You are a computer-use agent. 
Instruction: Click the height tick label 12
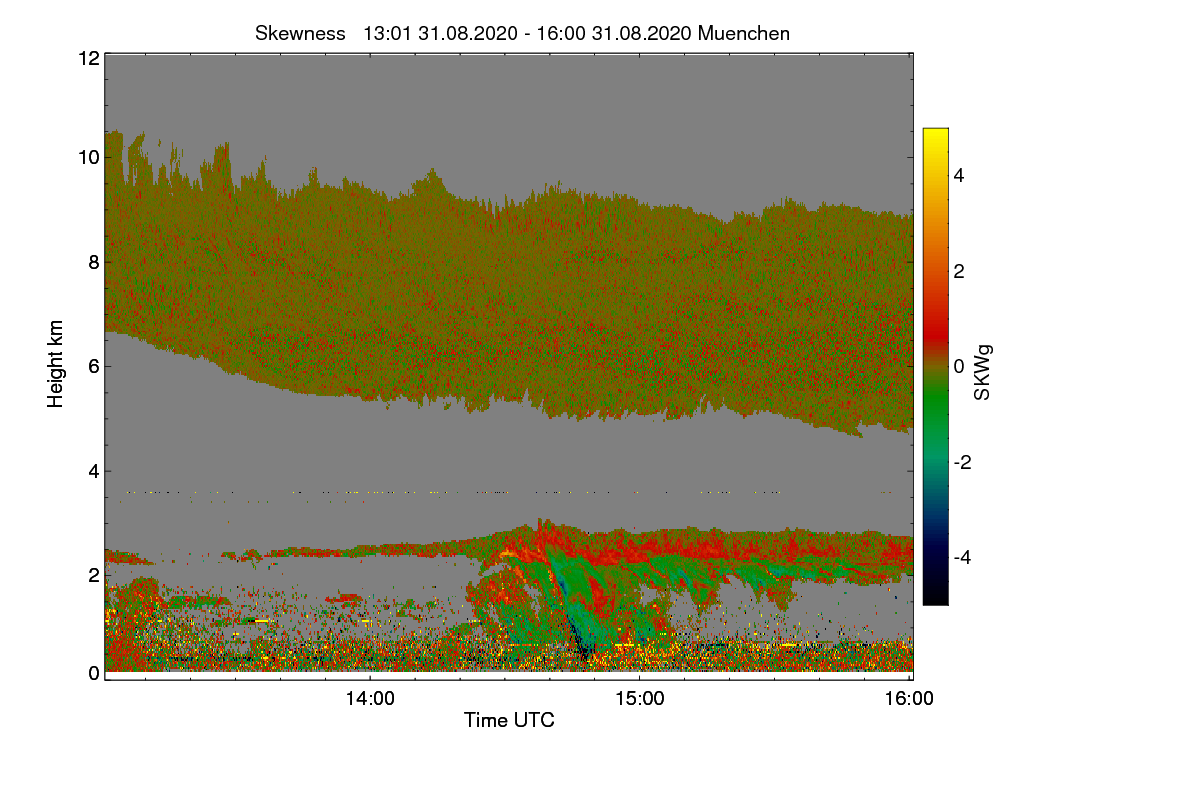(88, 58)
